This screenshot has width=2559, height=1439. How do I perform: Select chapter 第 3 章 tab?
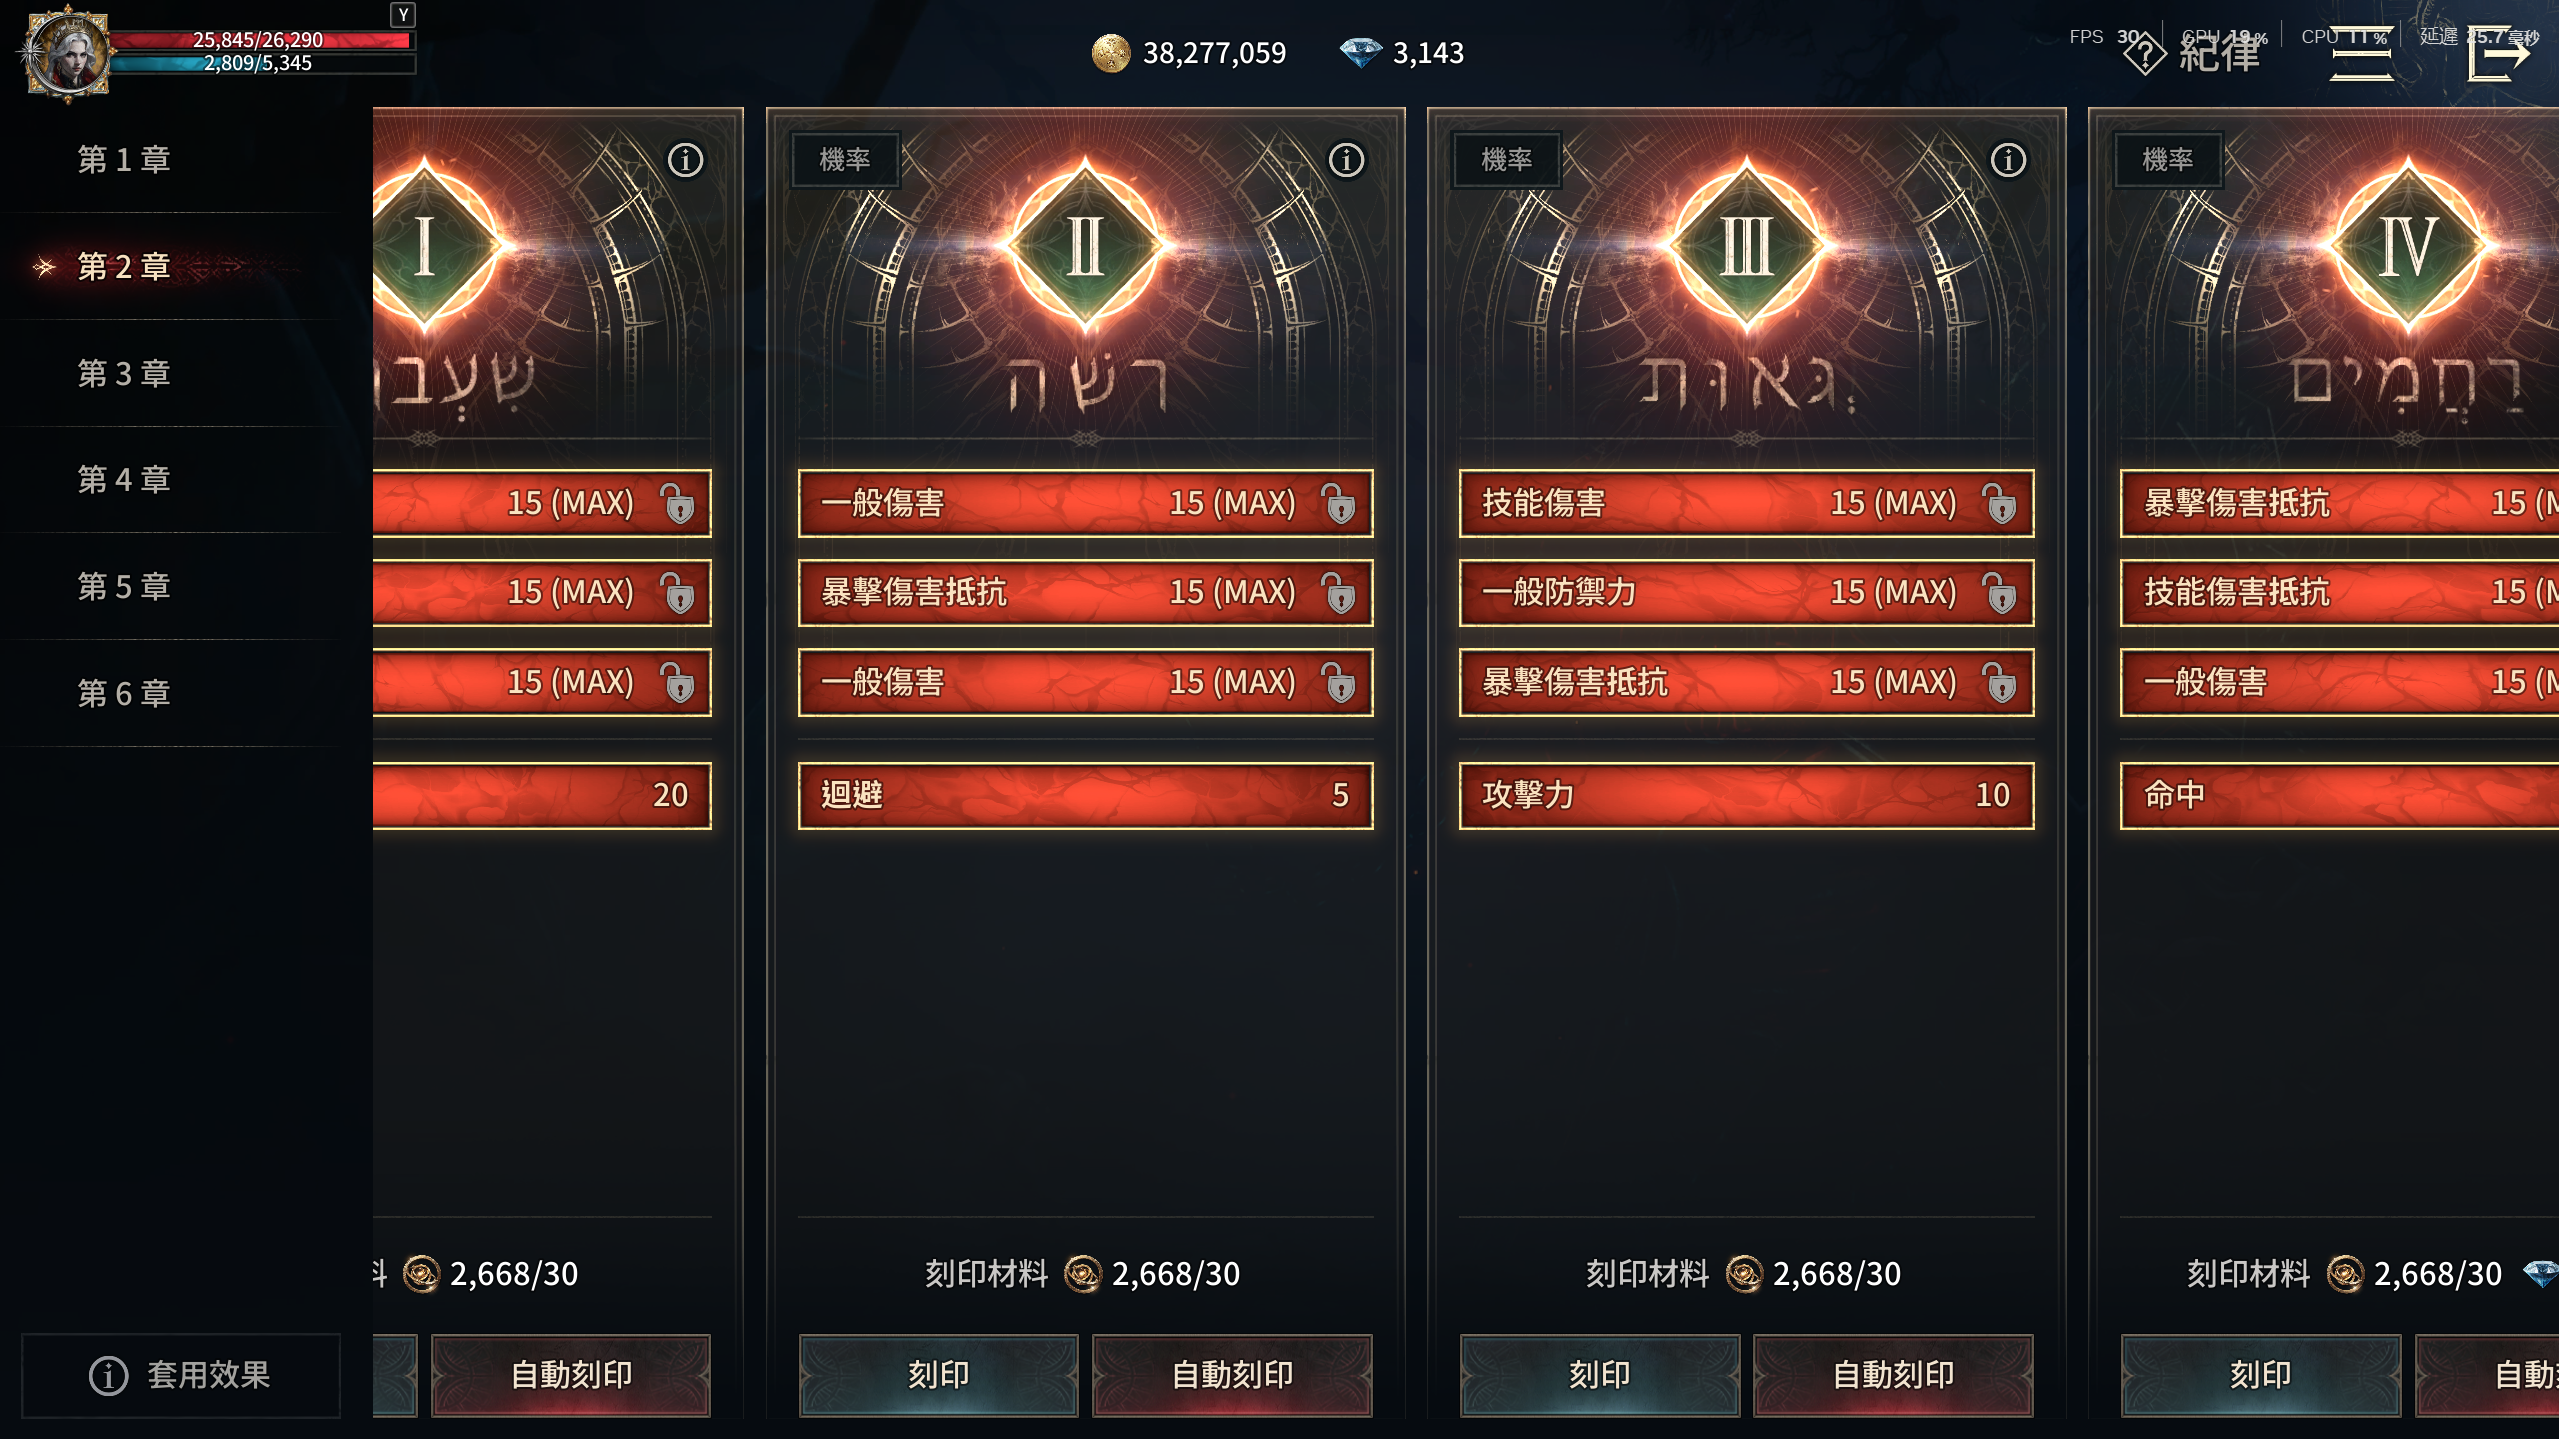pyautogui.click(x=125, y=373)
